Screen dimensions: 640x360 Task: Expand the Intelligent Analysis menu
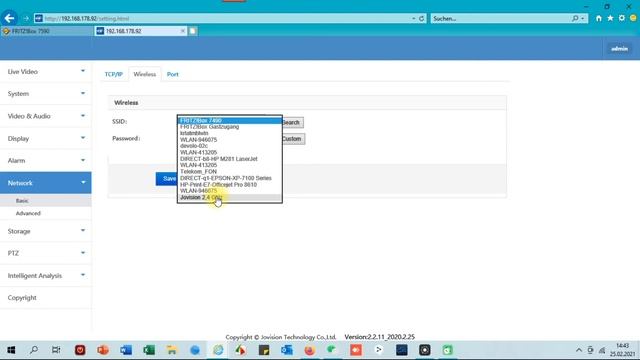pos(46,276)
